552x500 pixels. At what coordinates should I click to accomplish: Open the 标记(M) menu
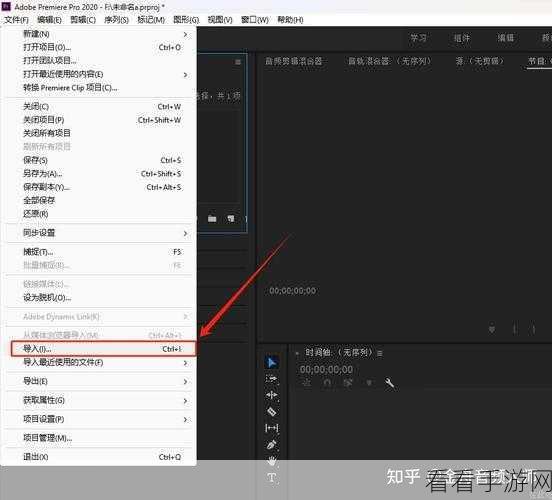tap(151, 20)
